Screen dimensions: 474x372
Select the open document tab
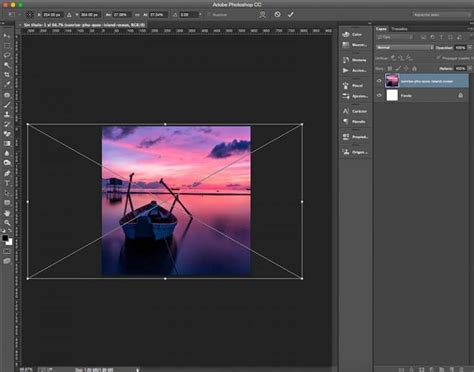point(82,25)
